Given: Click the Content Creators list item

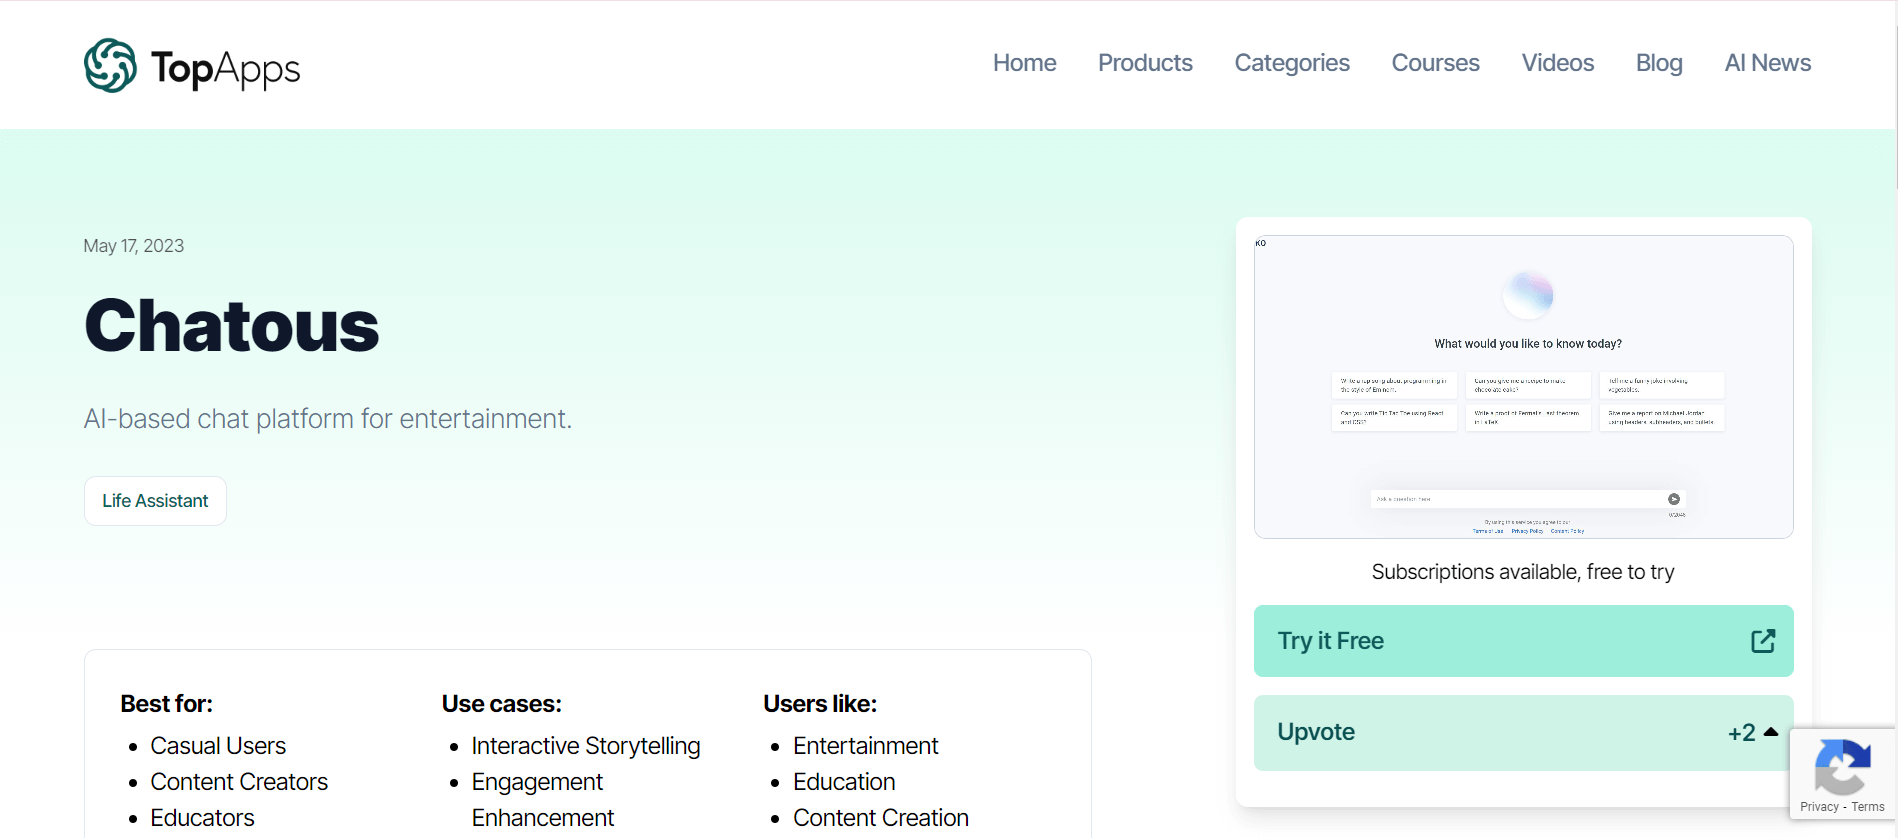Looking at the screenshot, I should (x=239, y=782).
